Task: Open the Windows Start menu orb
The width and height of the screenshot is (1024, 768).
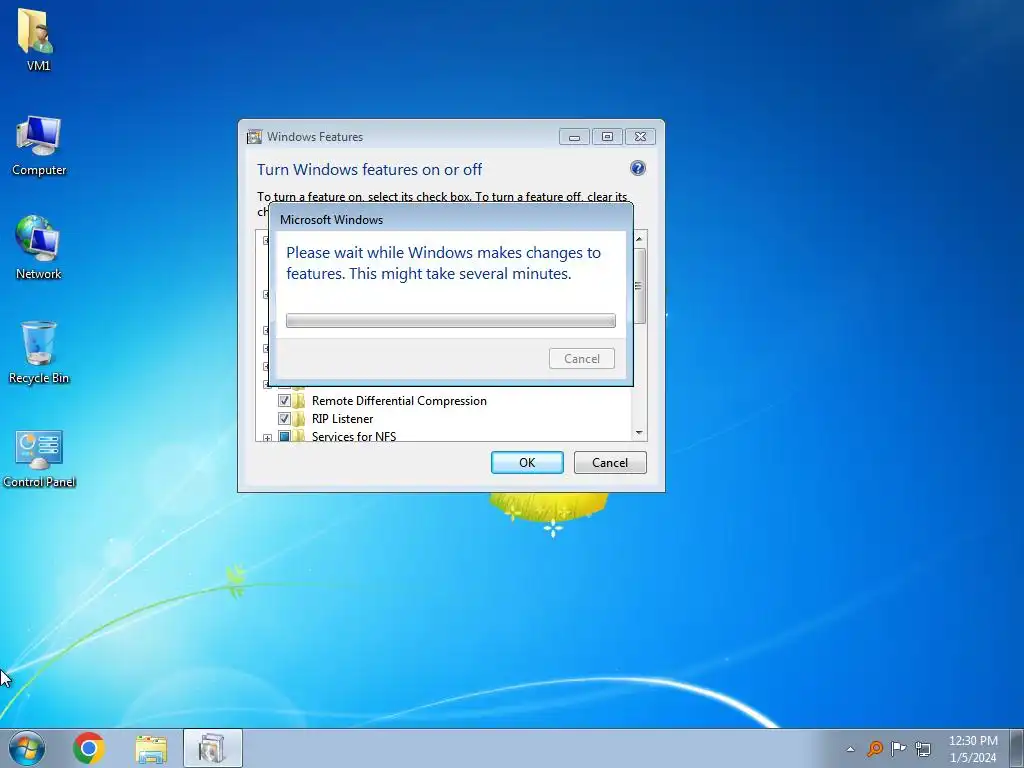Action: (27, 748)
